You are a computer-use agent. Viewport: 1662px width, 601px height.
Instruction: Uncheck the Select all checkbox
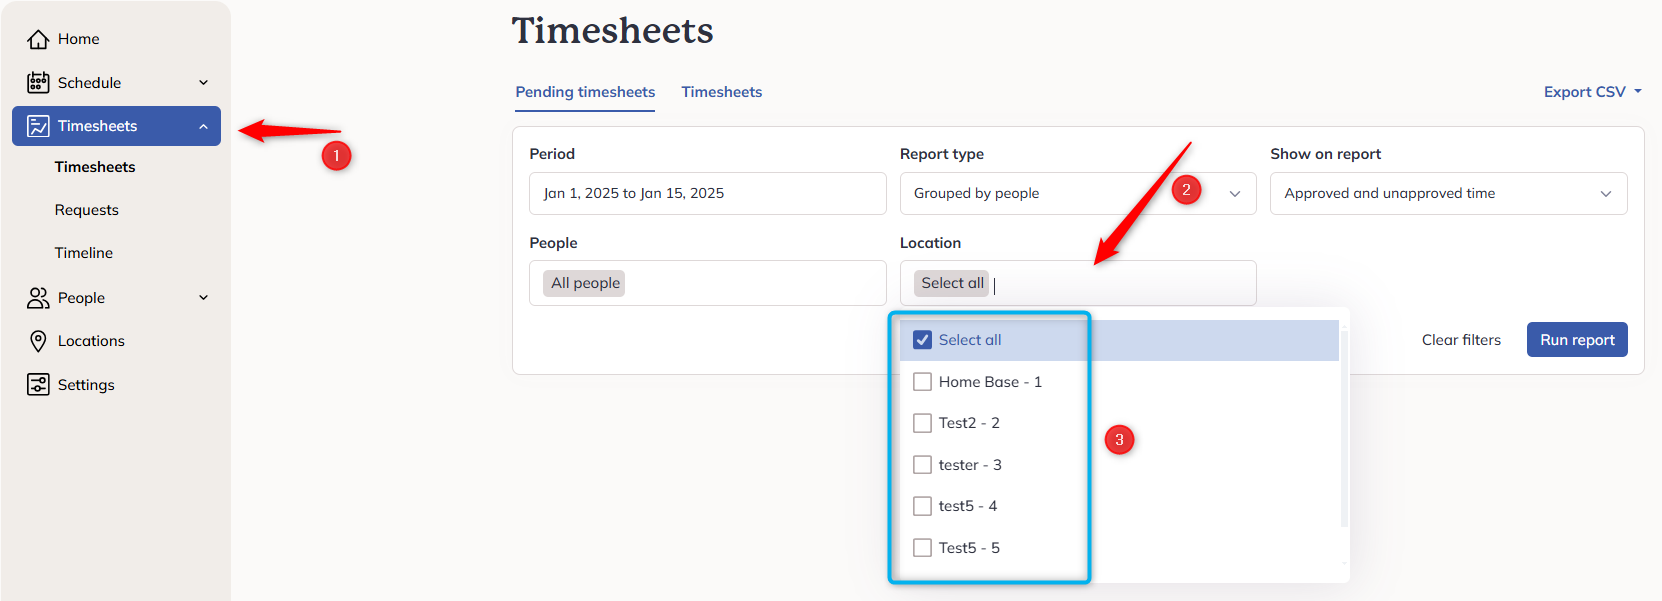[922, 340]
